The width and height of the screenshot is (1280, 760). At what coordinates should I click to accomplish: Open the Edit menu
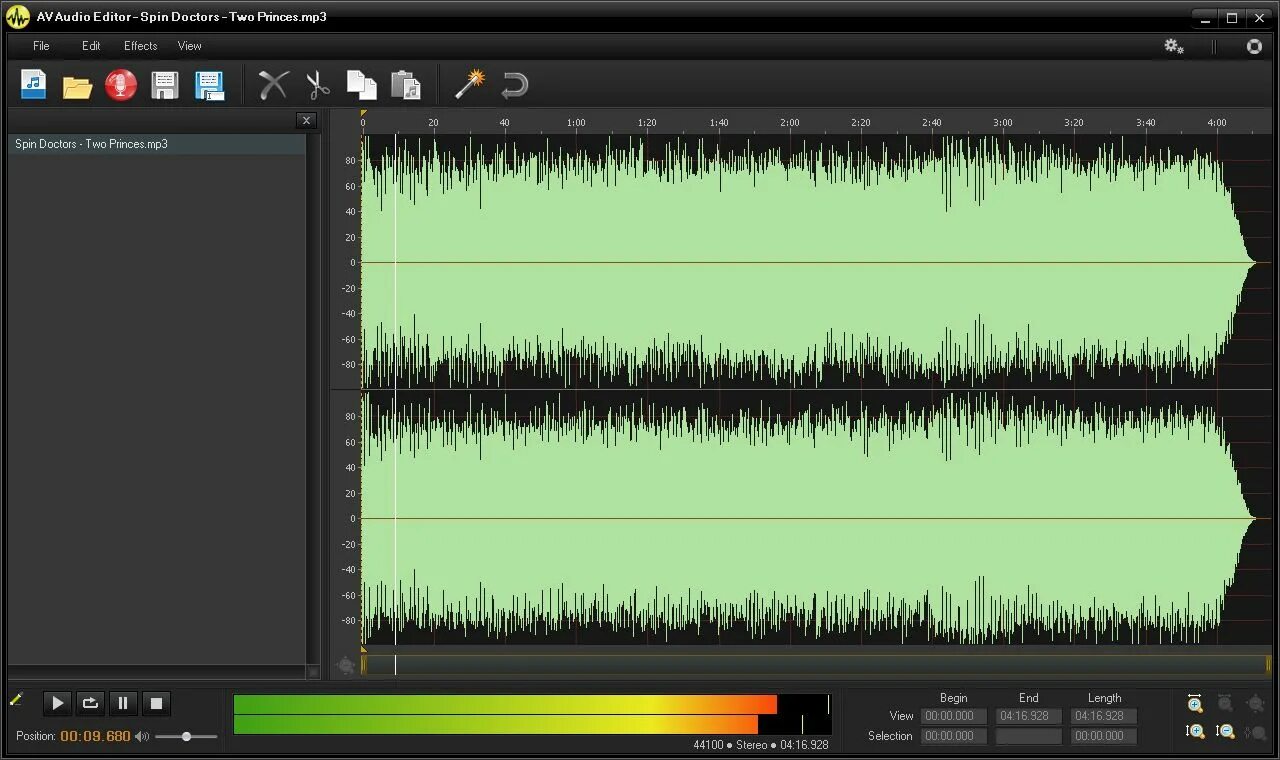[x=91, y=46]
